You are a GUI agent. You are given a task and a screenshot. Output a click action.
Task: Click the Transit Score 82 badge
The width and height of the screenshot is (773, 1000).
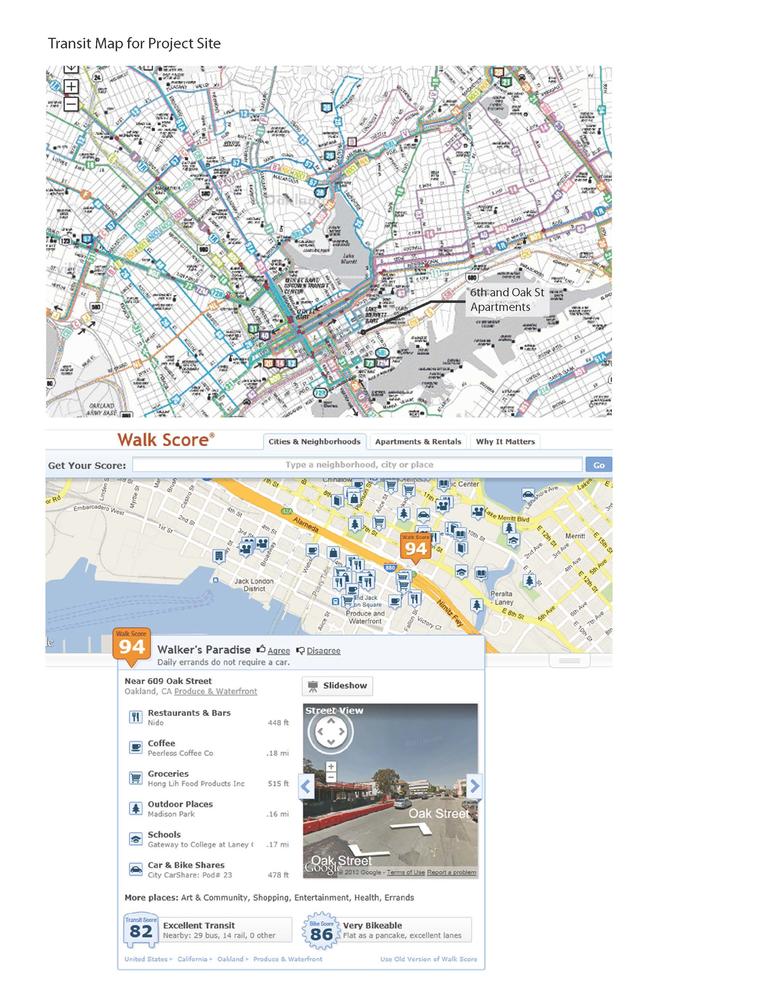pos(141,930)
